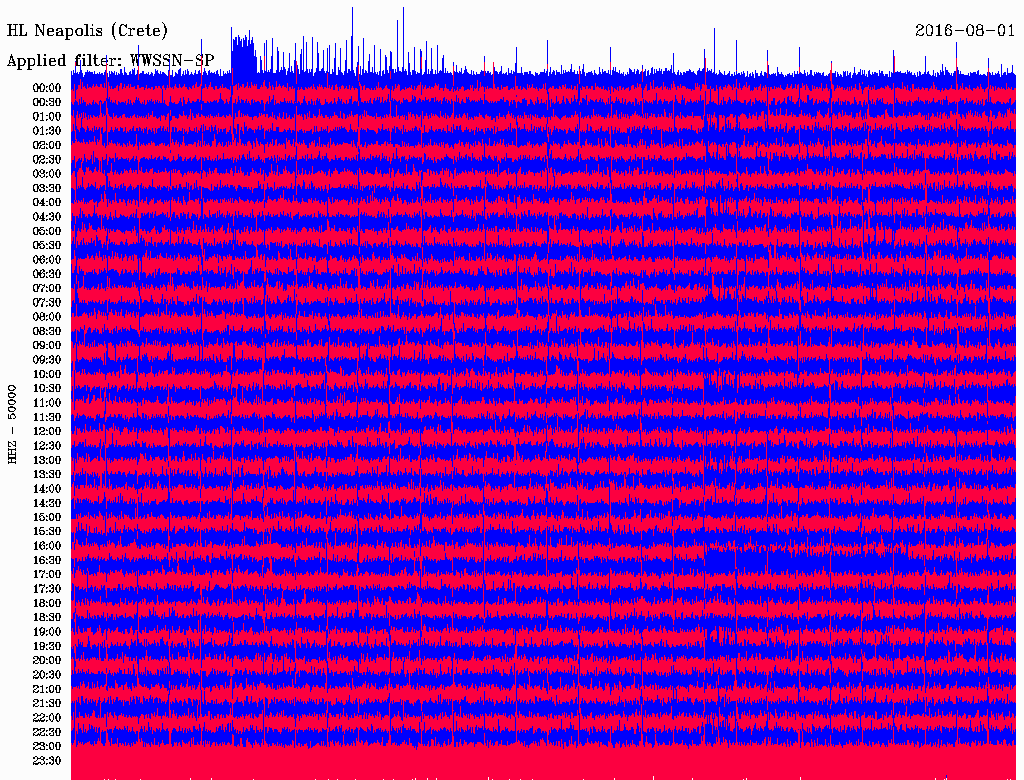Image resolution: width=1024 pixels, height=780 pixels.
Task: Click the 01:30 time row label
Action: (47, 131)
